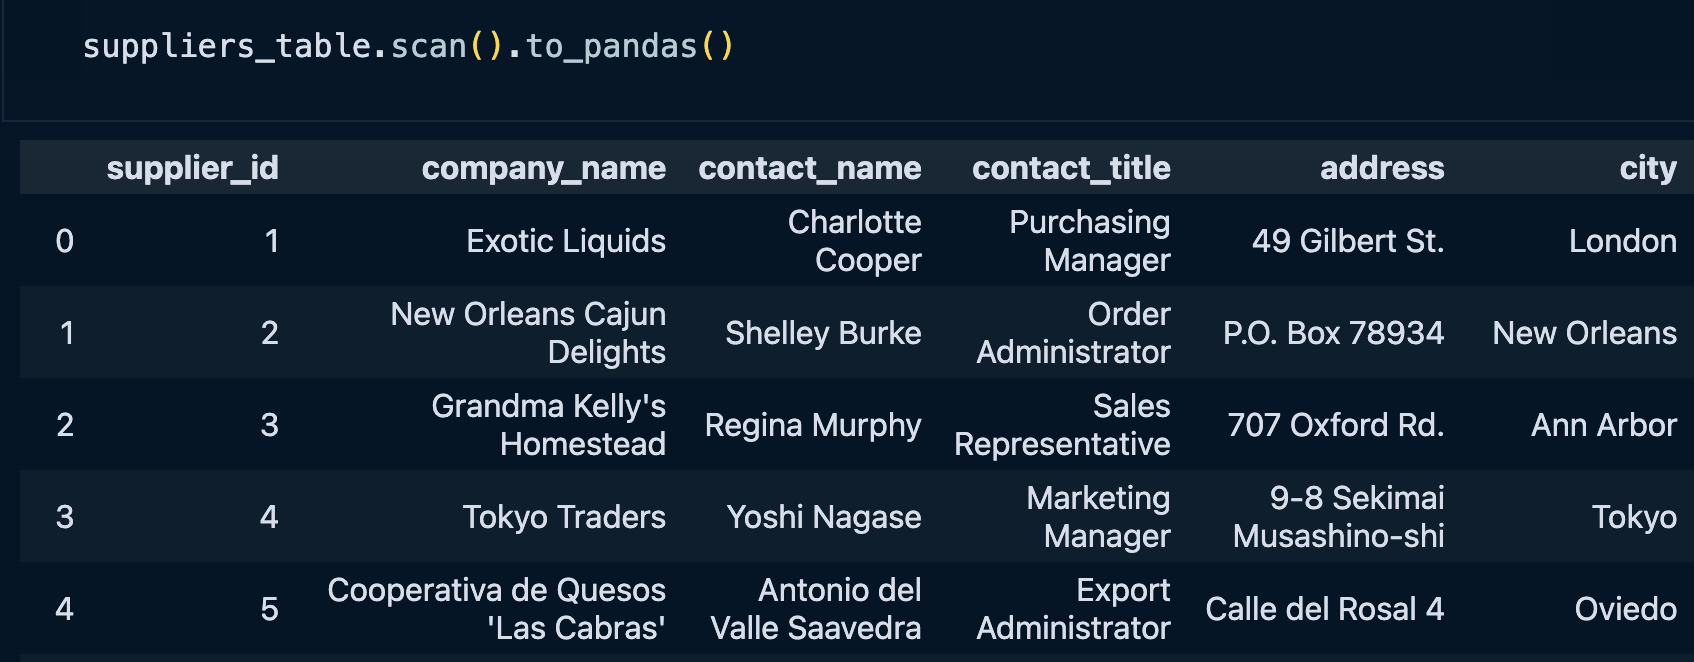Click the code cell with suppliers_table.scan().to_pandas()
Image resolution: width=1694 pixels, height=662 pixels.
click(x=408, y=47)
